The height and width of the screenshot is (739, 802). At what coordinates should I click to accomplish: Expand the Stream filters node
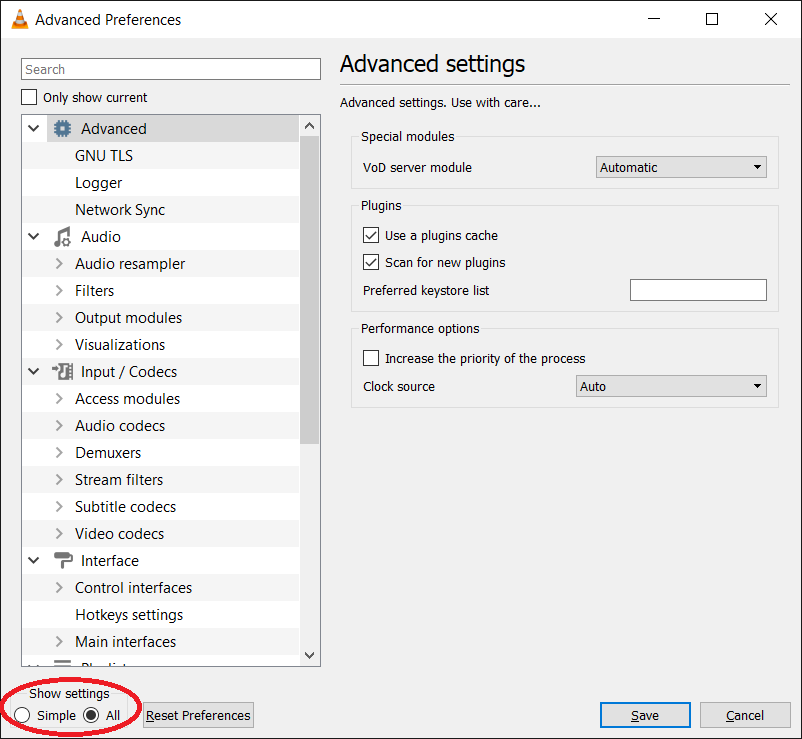coord(59,480)
